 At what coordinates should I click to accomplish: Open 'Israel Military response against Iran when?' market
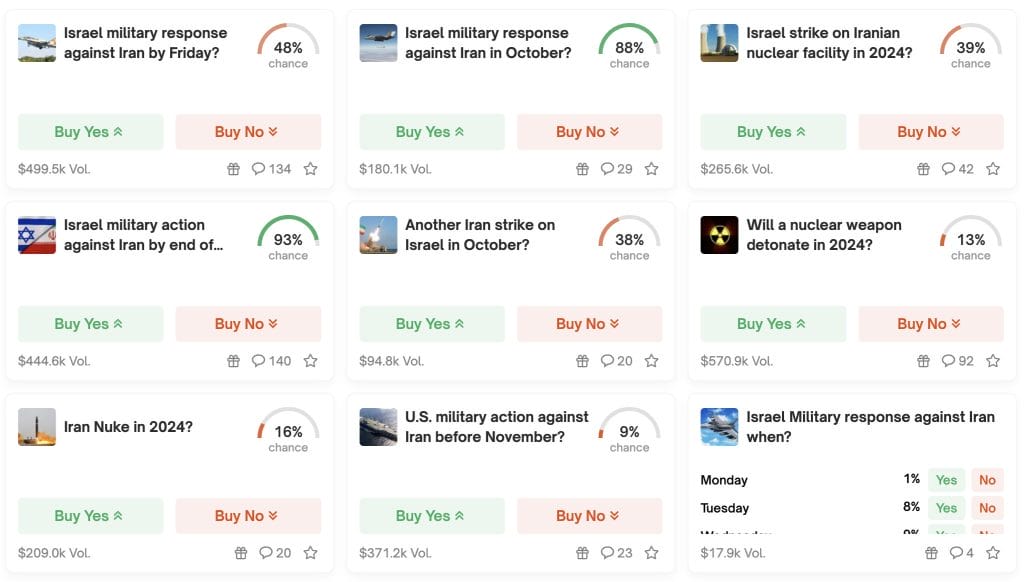(870, 427)
